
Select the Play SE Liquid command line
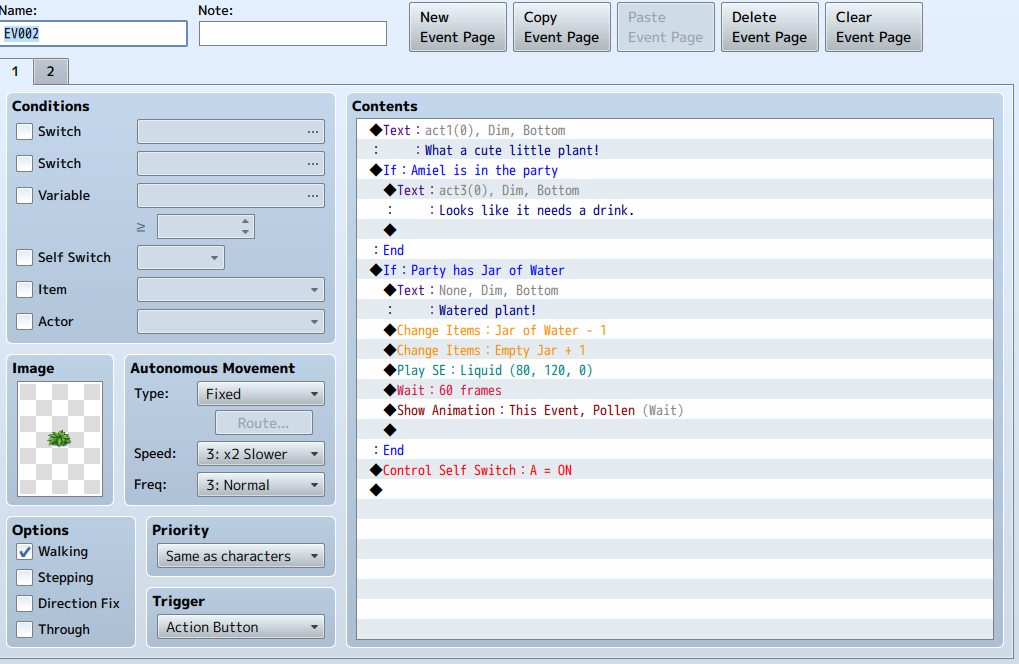pos(675,370)
